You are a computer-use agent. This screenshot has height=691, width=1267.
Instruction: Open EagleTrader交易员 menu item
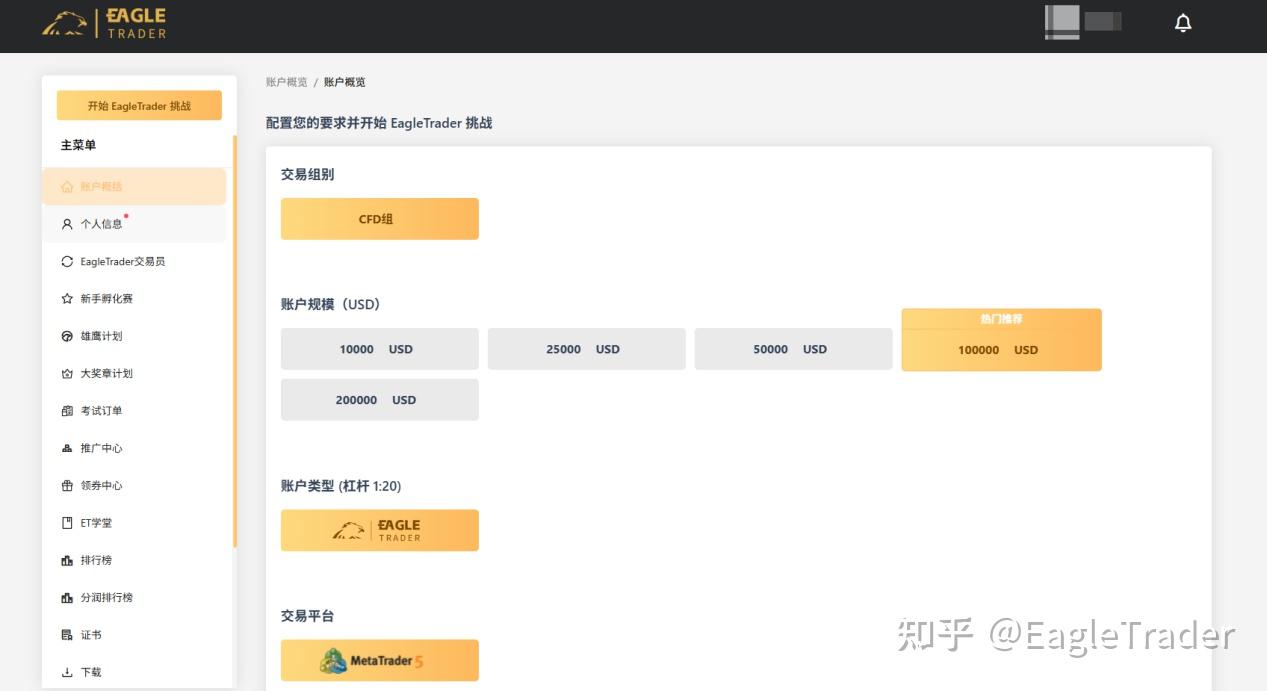coord(134,261)
